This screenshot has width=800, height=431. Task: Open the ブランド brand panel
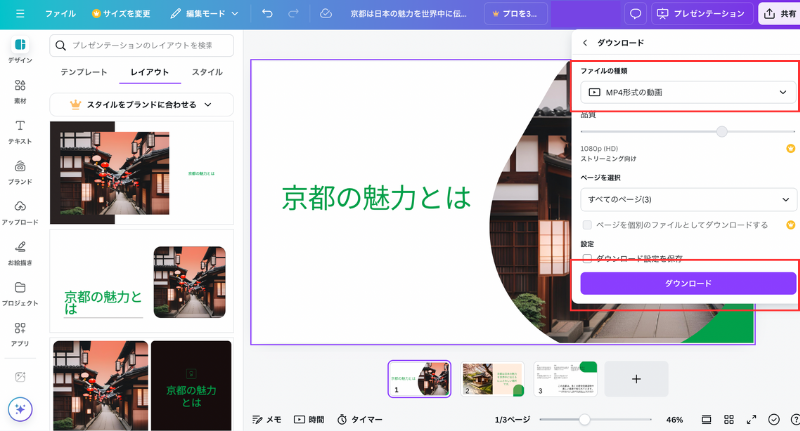click(20, 172)
